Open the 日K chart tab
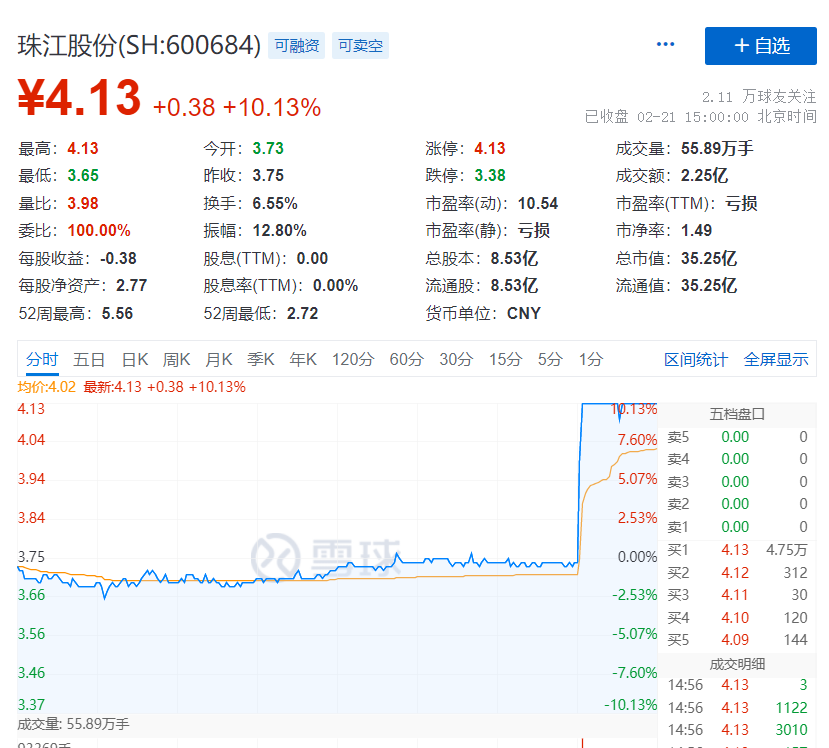 (x=135, y=360)
